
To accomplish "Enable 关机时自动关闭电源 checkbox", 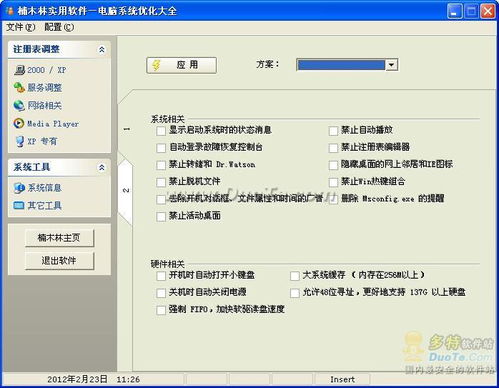I will pos(161,293).
